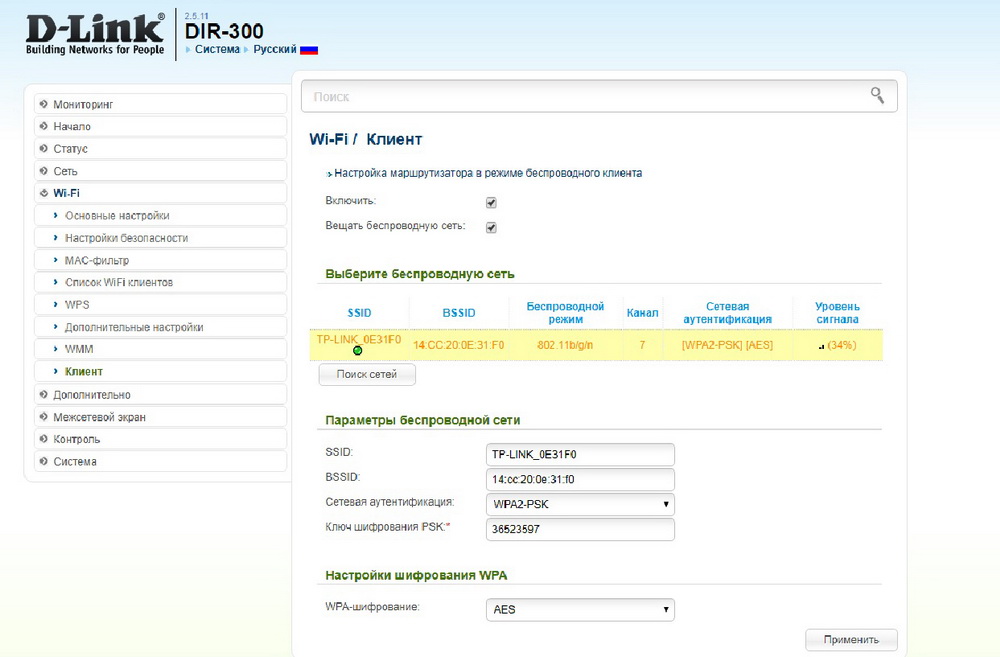Screen dimensions: 1000x657
Task: Toggle the Включить checkbox
Action: [491, 202]
